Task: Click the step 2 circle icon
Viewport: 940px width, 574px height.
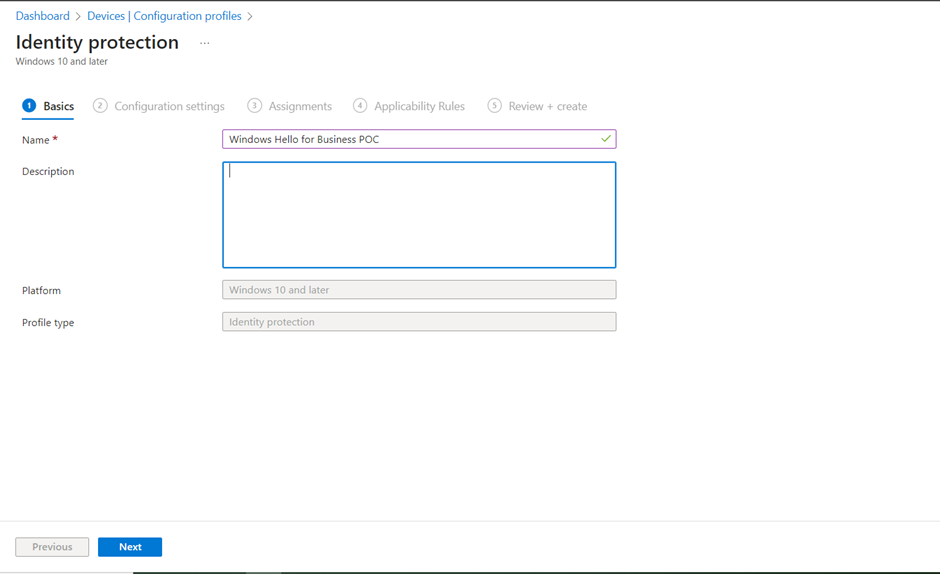Action: (100, 106)
